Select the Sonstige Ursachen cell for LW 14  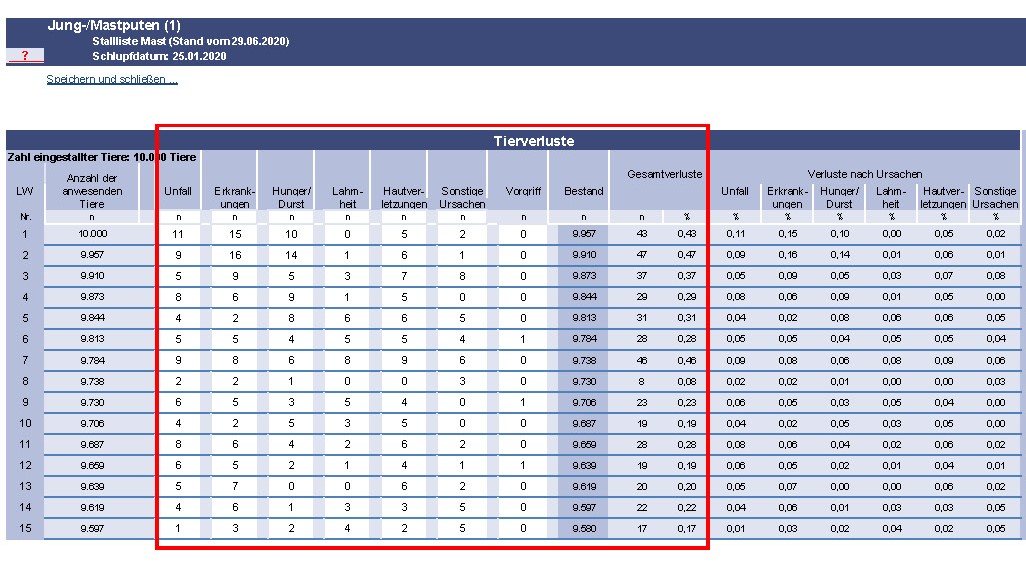point(461,507)
